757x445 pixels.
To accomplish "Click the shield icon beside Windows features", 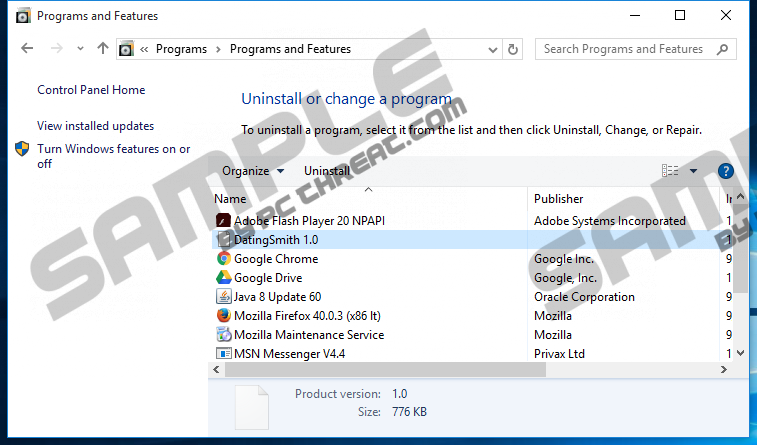I will (x=22, y=149).
